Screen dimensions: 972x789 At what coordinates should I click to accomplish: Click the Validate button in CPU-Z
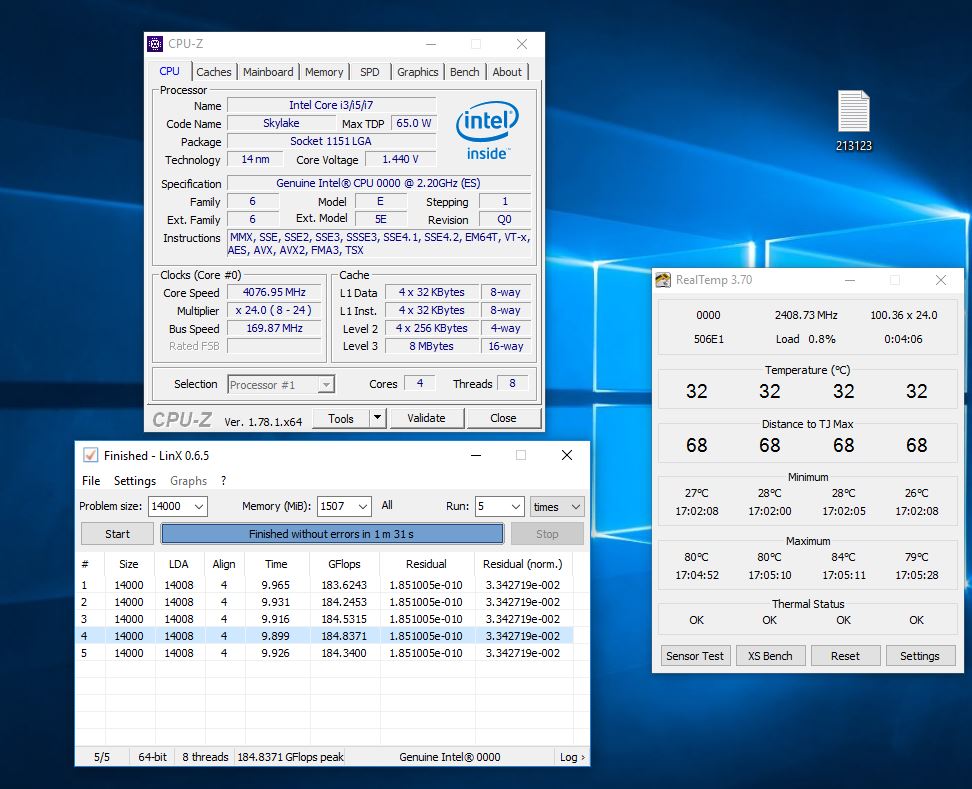pyautogui.click(x=426, y=418)
